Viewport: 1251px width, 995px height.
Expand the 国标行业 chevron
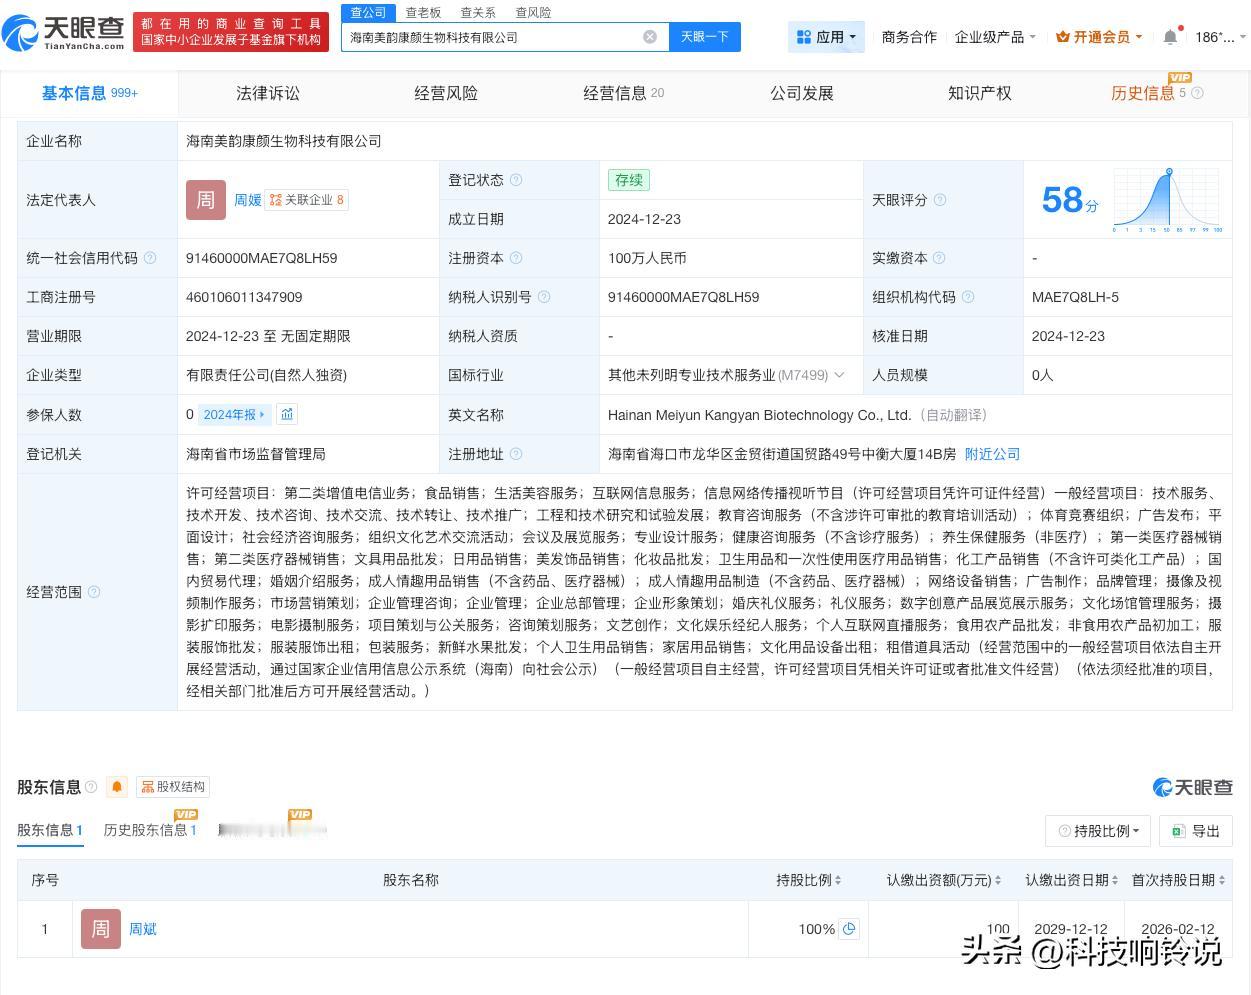click(839, 375)
